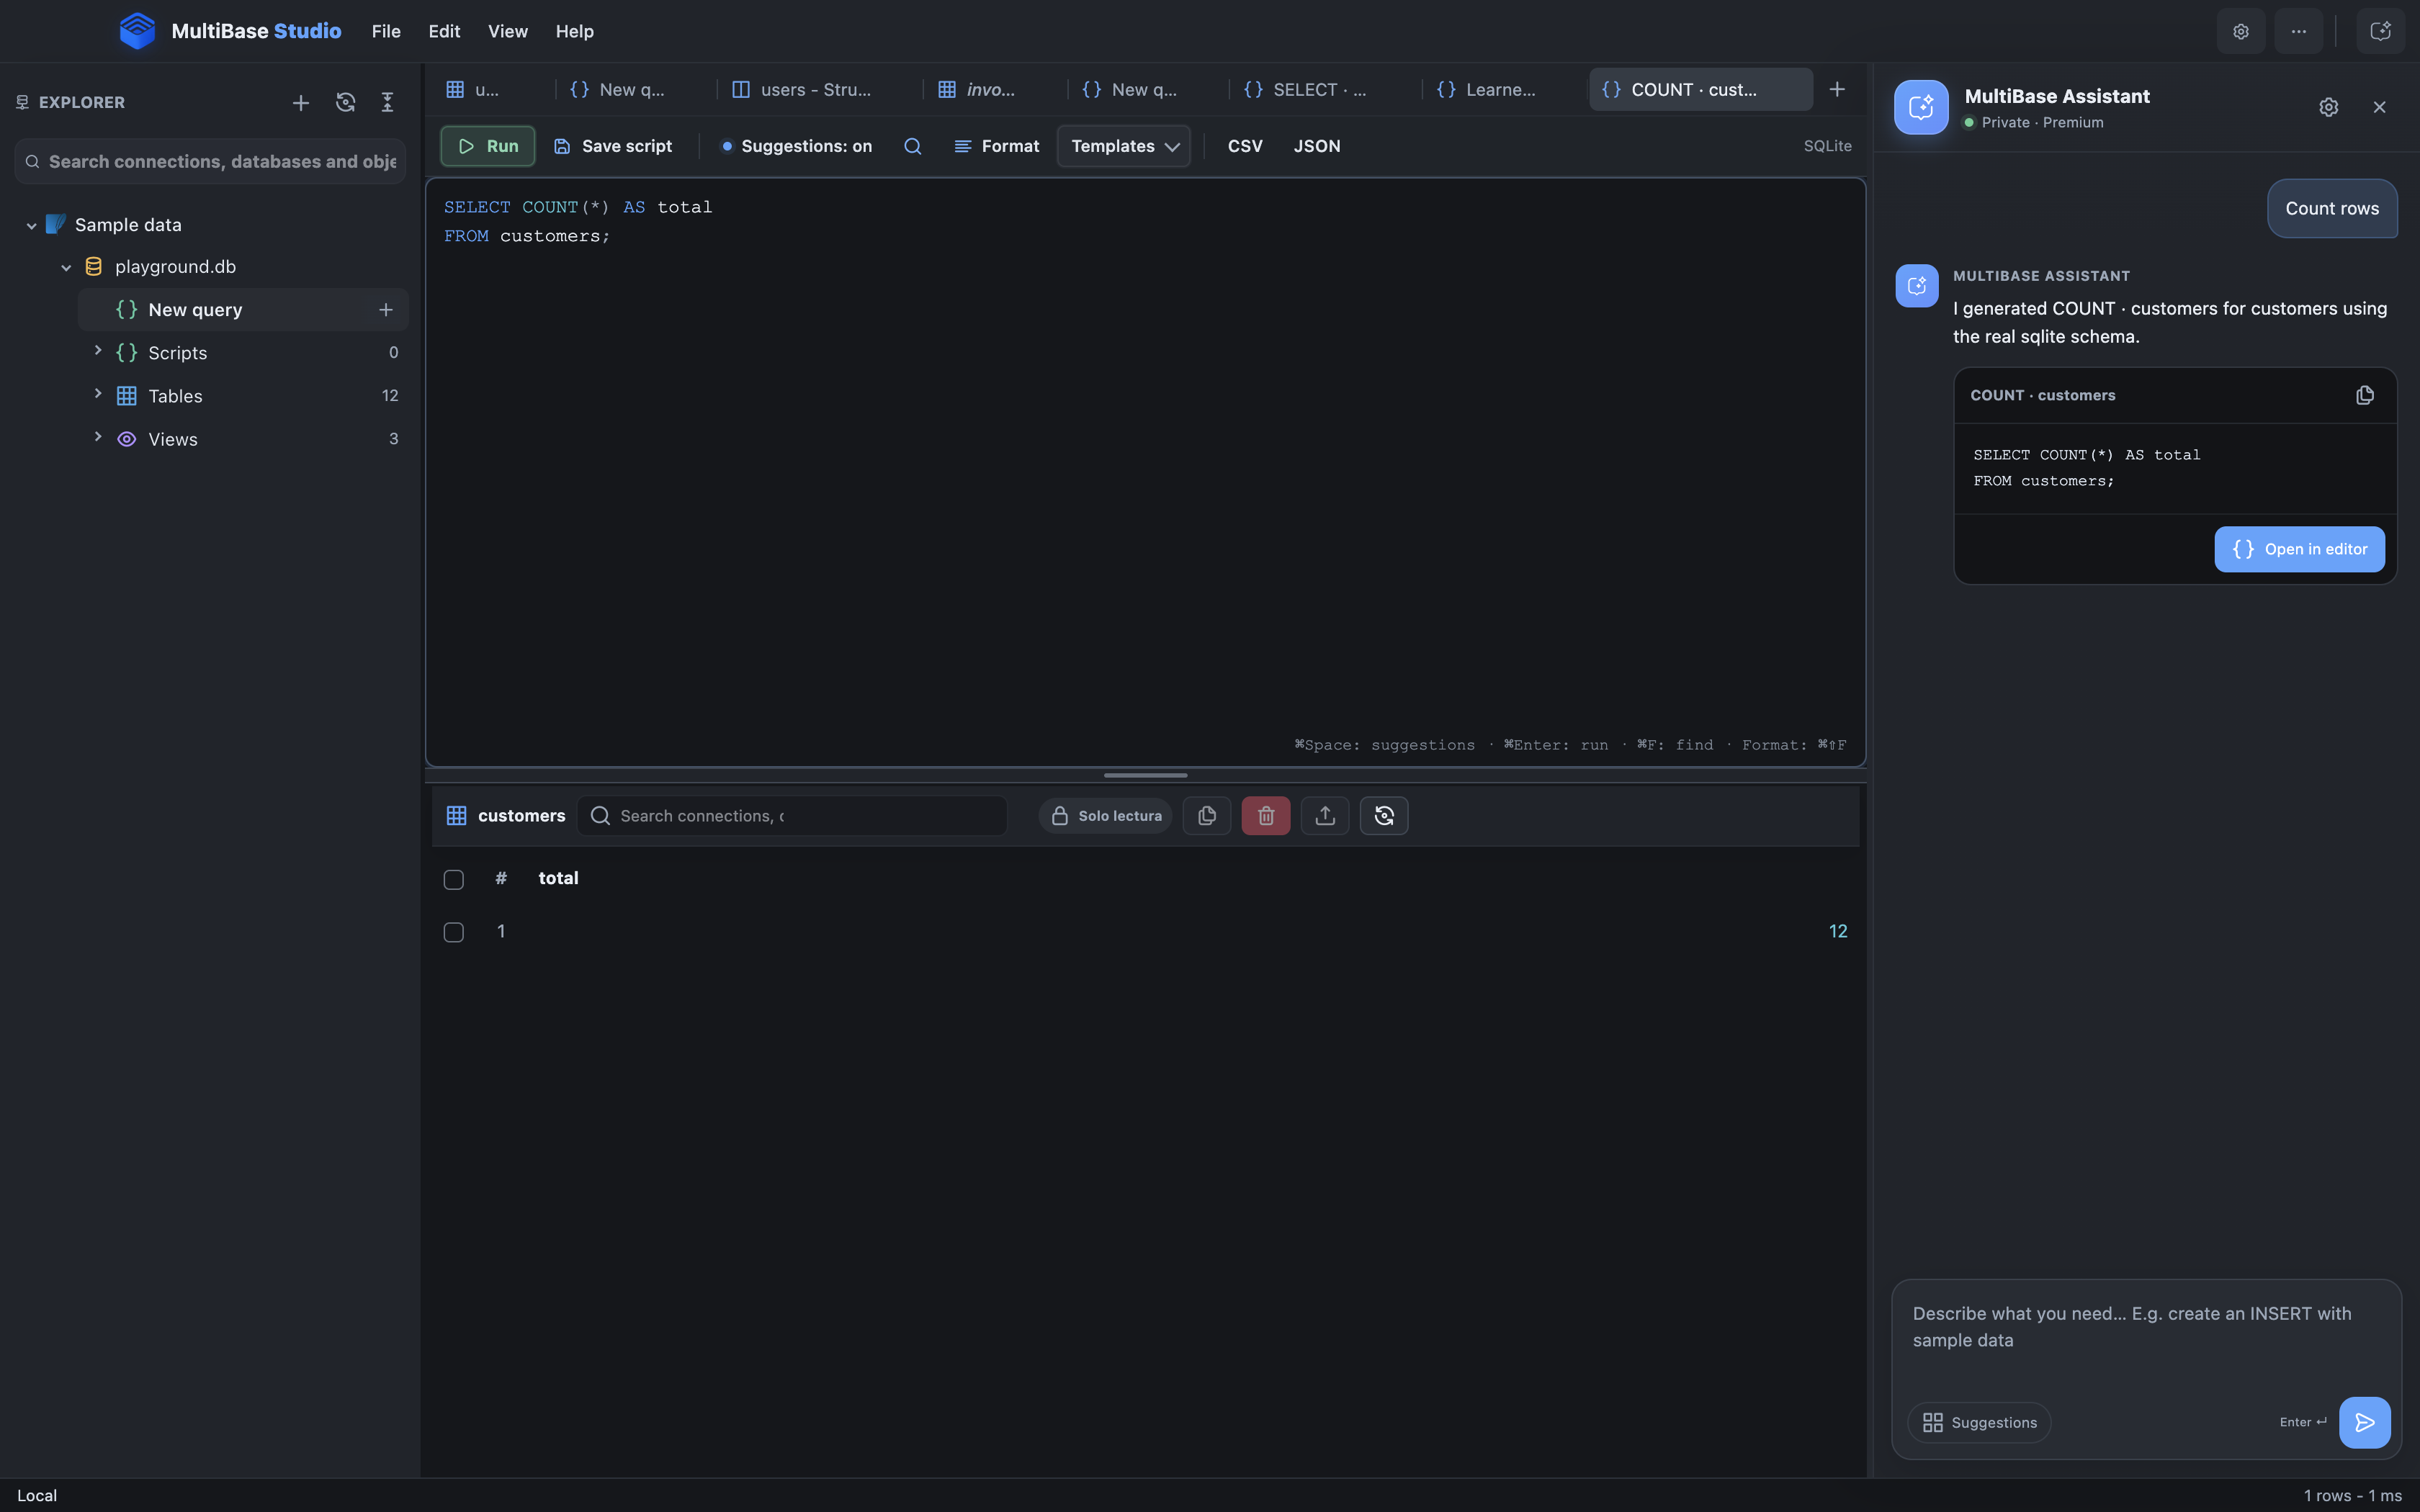The image size is (2420, 1512).
Task: Copy the result rows icon
Action: [1207, 816]
